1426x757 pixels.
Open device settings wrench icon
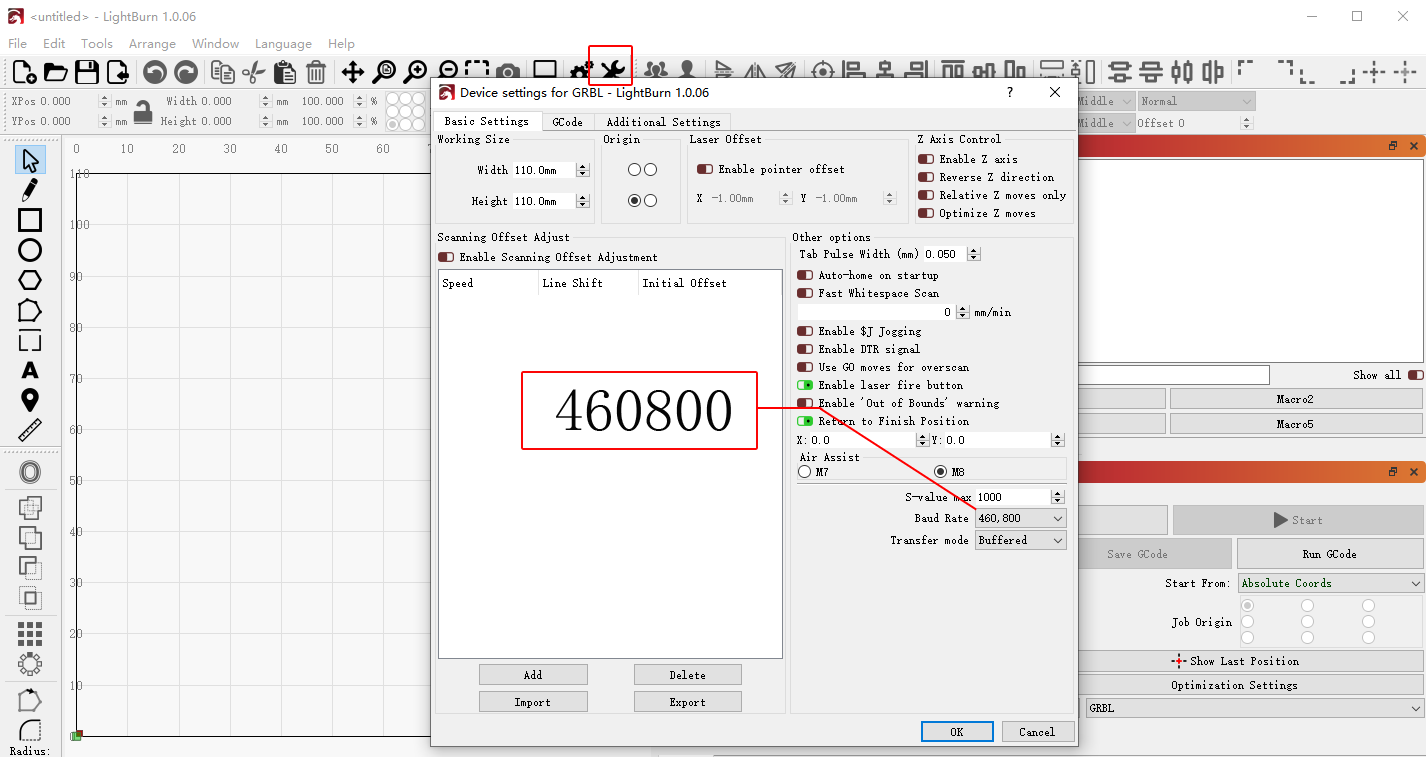pos(613,70)
